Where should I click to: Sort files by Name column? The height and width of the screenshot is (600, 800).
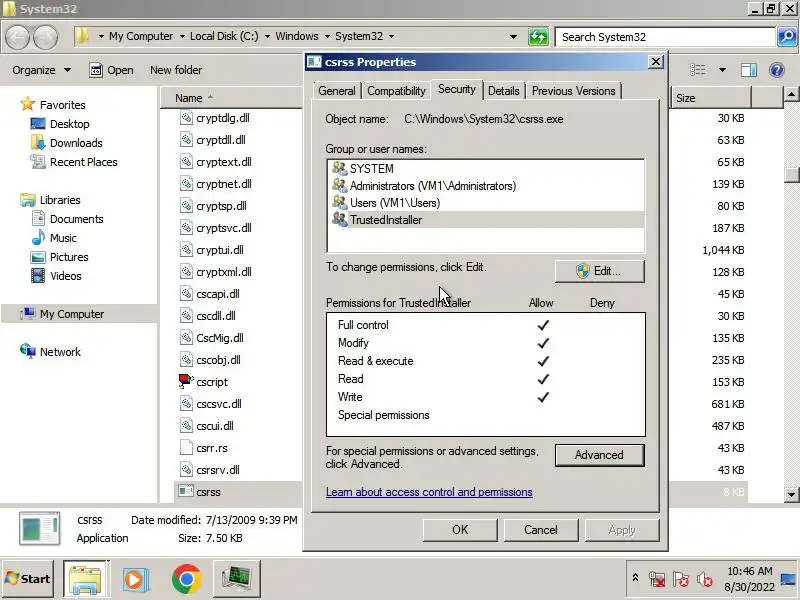pos(232,98)
